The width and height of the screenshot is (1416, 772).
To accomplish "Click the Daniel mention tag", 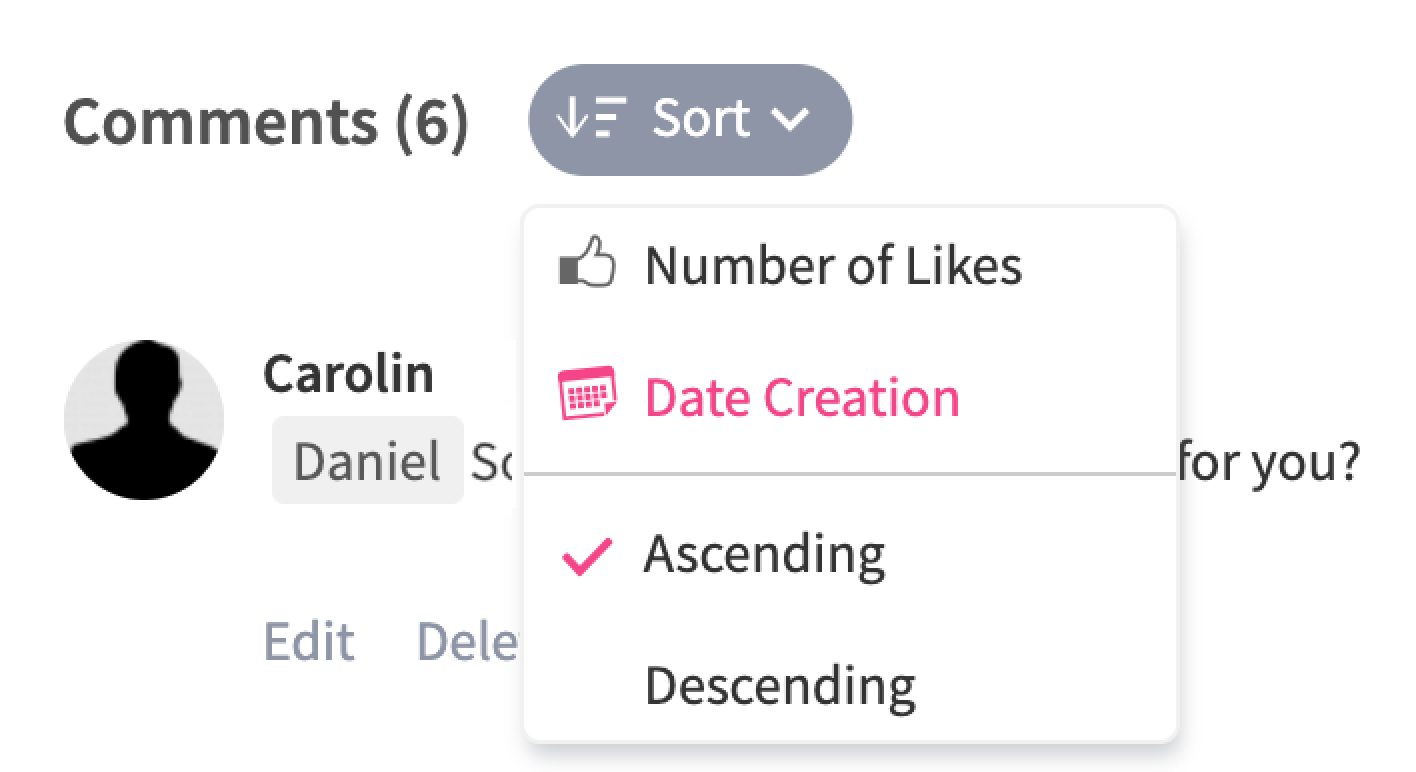I will 365,459.
